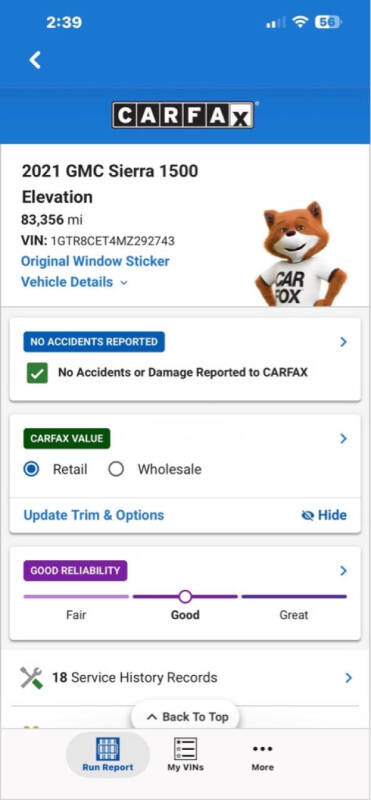371x800 pixels.
Task: Open Original Window Sticker link
Action: coord(95,261)
